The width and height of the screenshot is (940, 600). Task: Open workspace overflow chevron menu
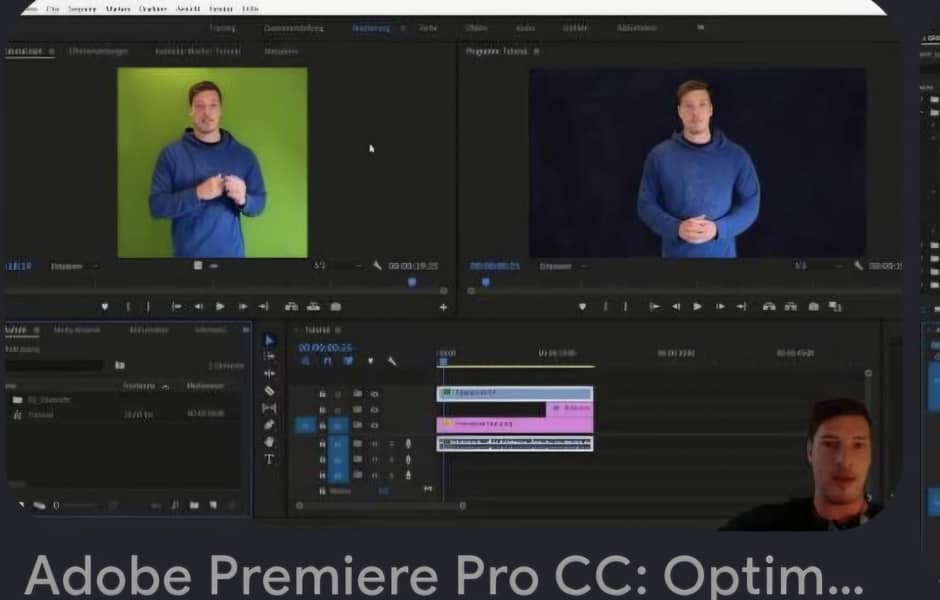click(x=700, y=28)
